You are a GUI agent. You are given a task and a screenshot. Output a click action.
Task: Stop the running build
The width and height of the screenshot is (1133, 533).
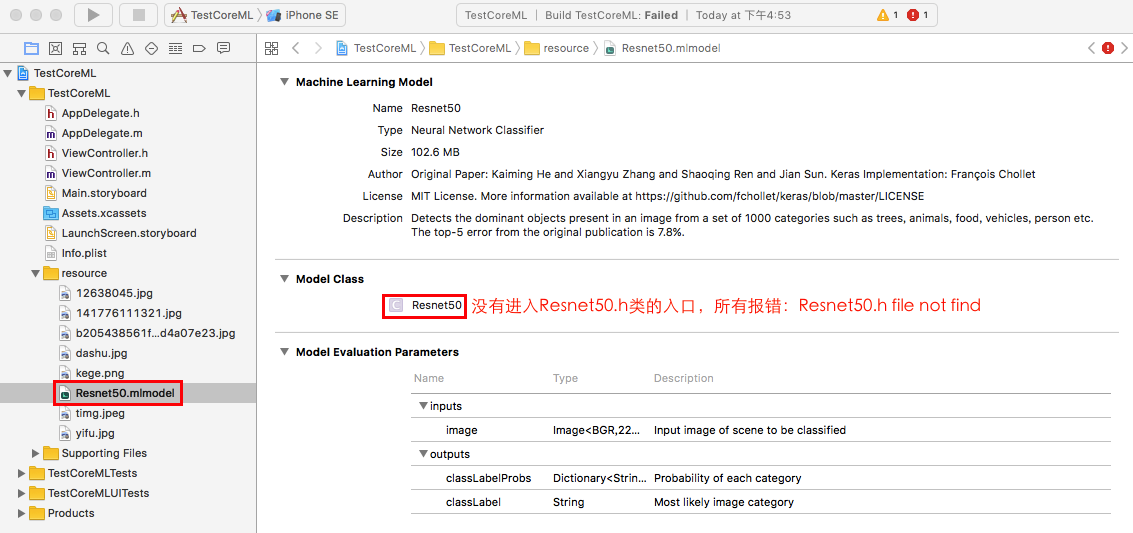(x=138, y=14)
